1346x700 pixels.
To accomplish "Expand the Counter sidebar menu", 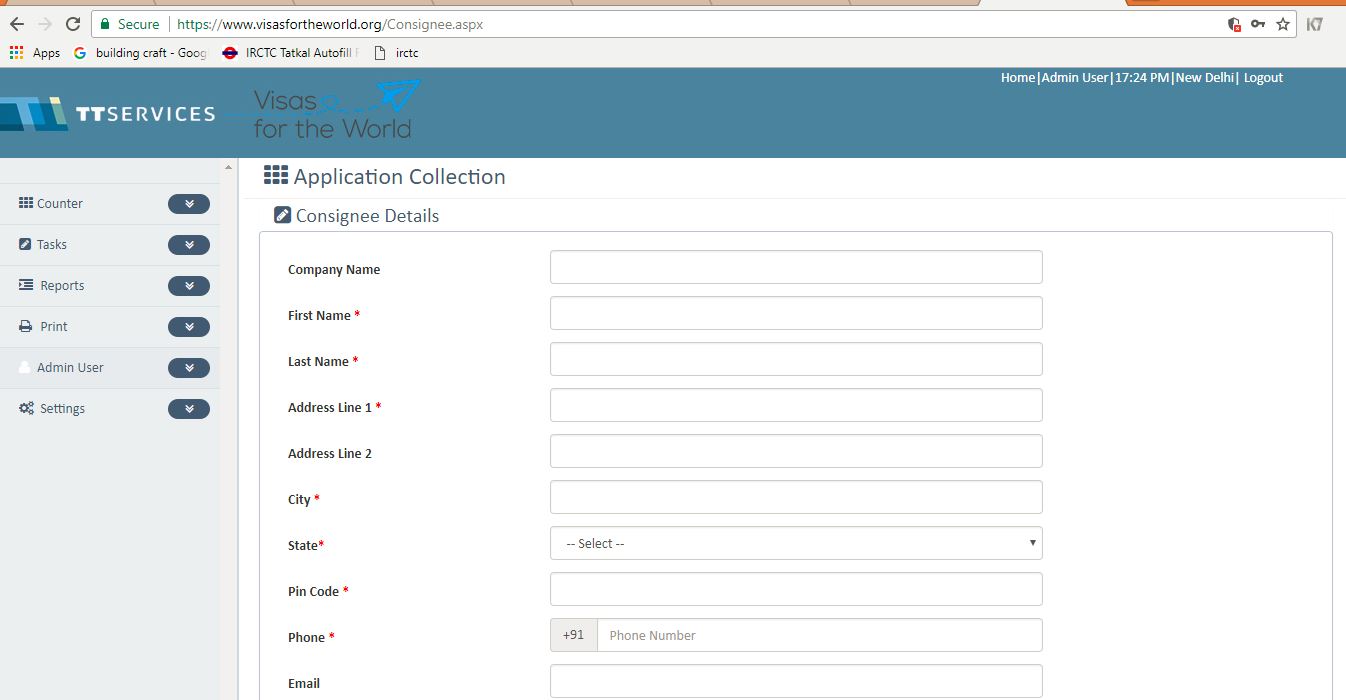I will point(189,204).
